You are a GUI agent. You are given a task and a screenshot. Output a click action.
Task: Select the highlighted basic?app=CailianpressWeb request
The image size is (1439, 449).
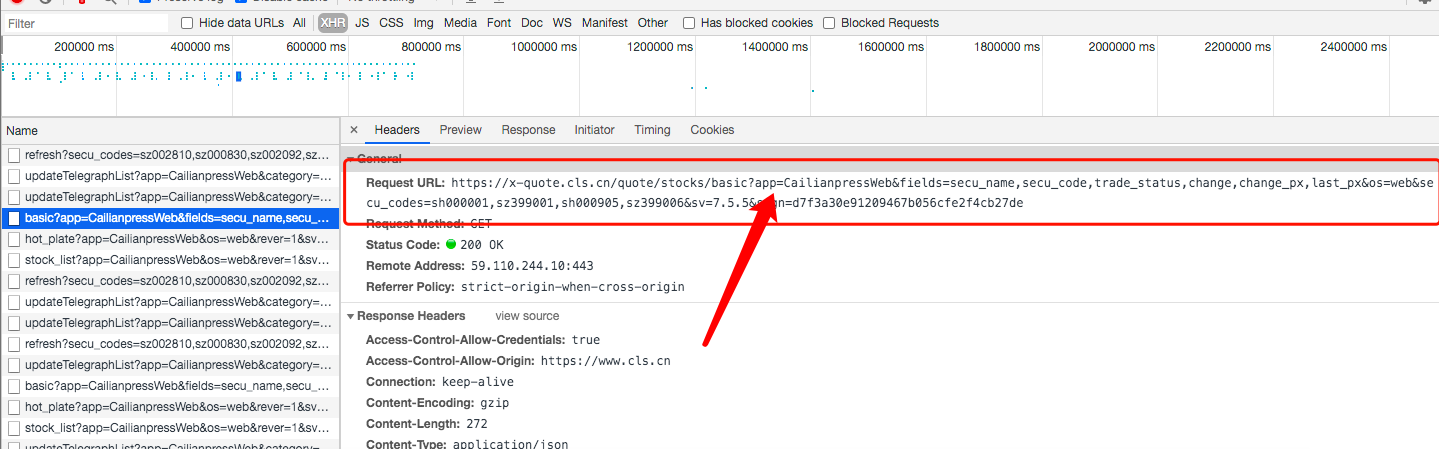pyautogui.click(x=170, y=217)
